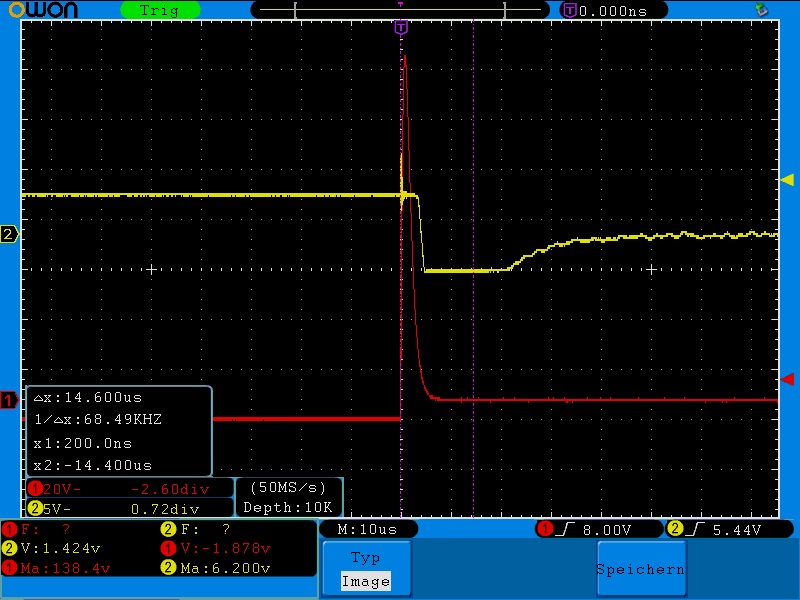This screenshot has height=600, width=800.
Task: Click the cursor measurement delta x info box
Action: pos(118,431)
